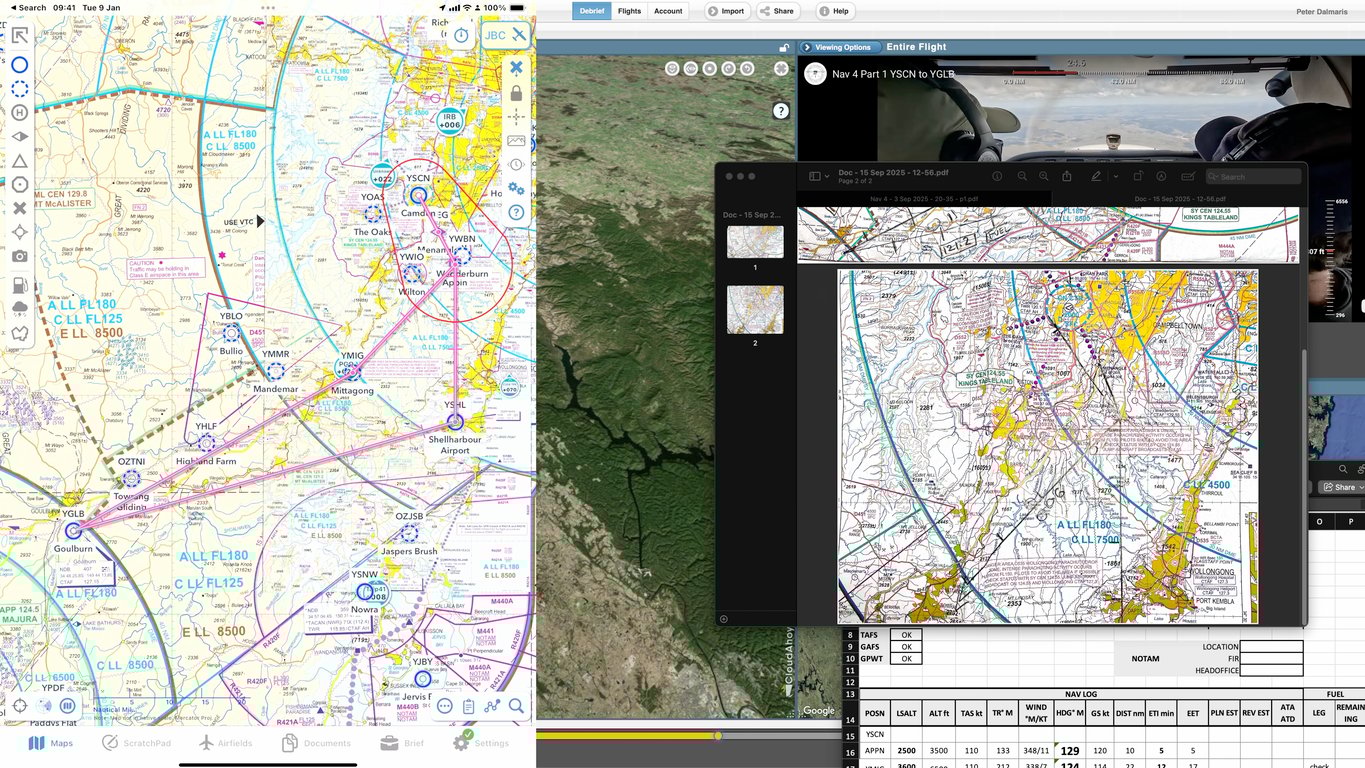Tap the camera icon on the map toolbar
The height and width of the screenshot is (768, 1365).
19,256
